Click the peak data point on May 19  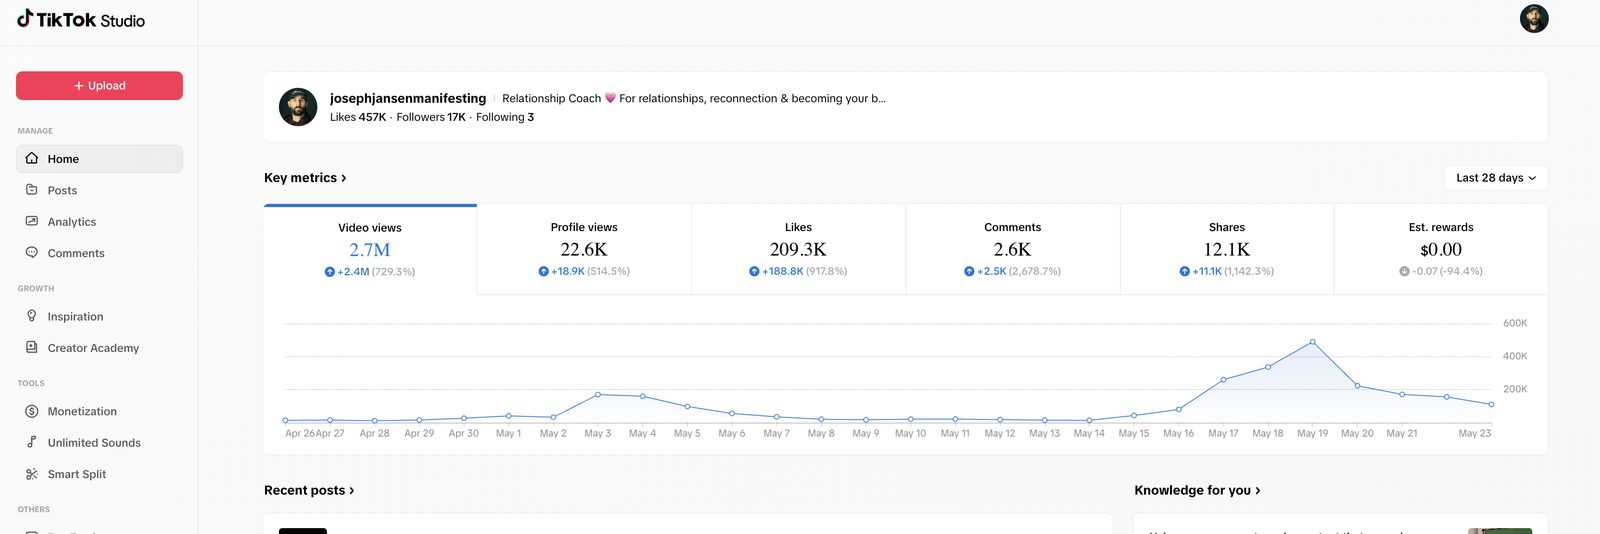(1312, 342)
